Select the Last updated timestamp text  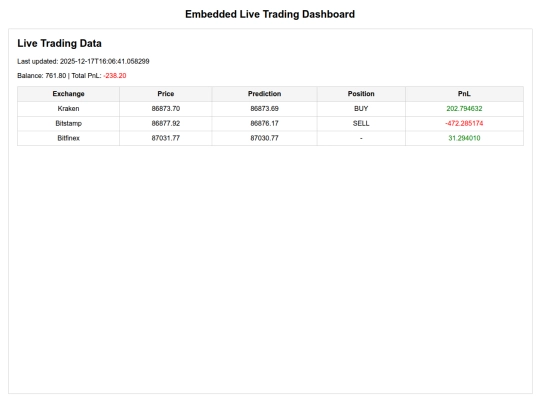(83, 61)
